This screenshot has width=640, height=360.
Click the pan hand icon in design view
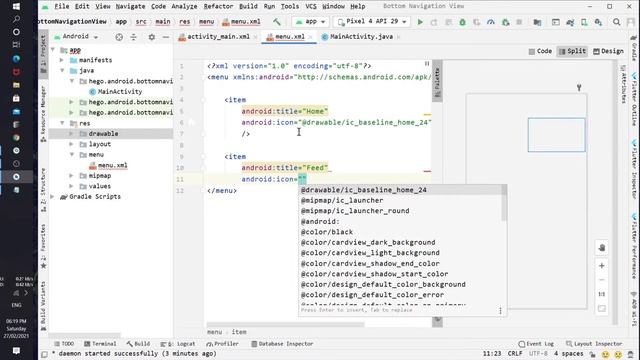point(602,248)
